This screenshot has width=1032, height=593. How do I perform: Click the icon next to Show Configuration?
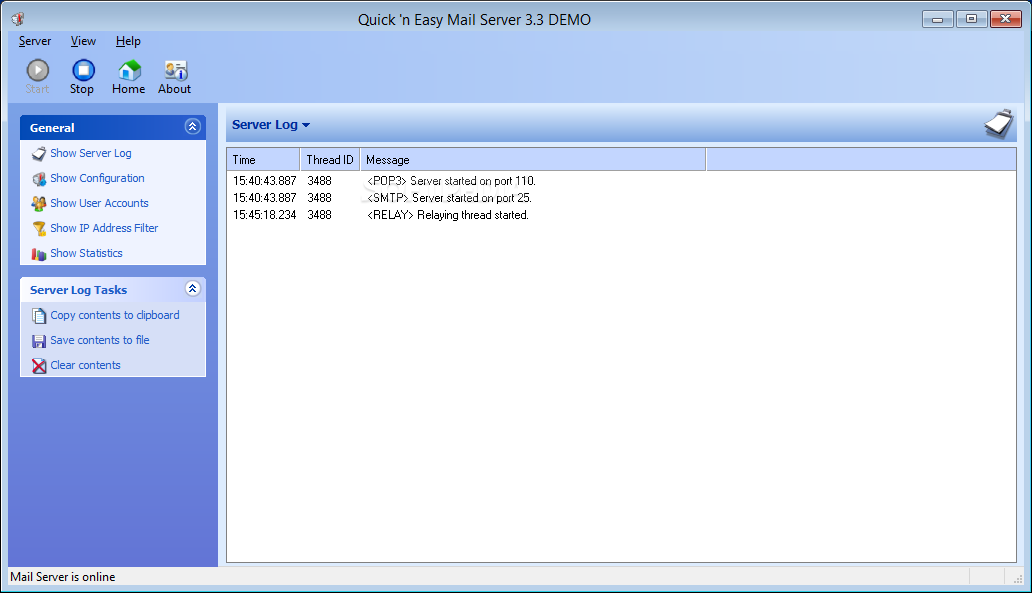pyautogui.click(x=39, y=178)
